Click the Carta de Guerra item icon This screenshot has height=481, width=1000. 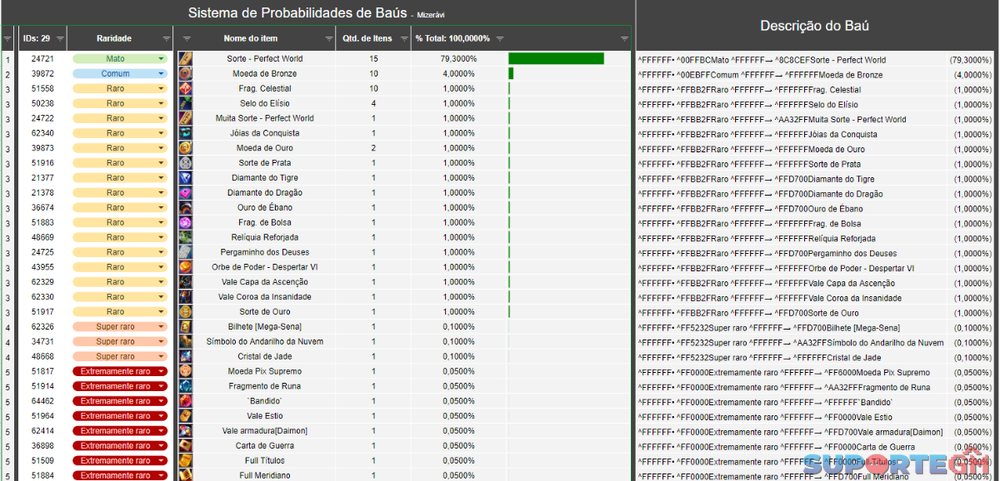click(x=185, y=445)
